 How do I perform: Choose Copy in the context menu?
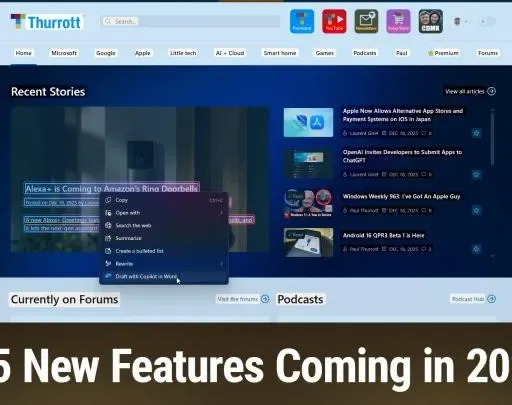click(164, 200)
